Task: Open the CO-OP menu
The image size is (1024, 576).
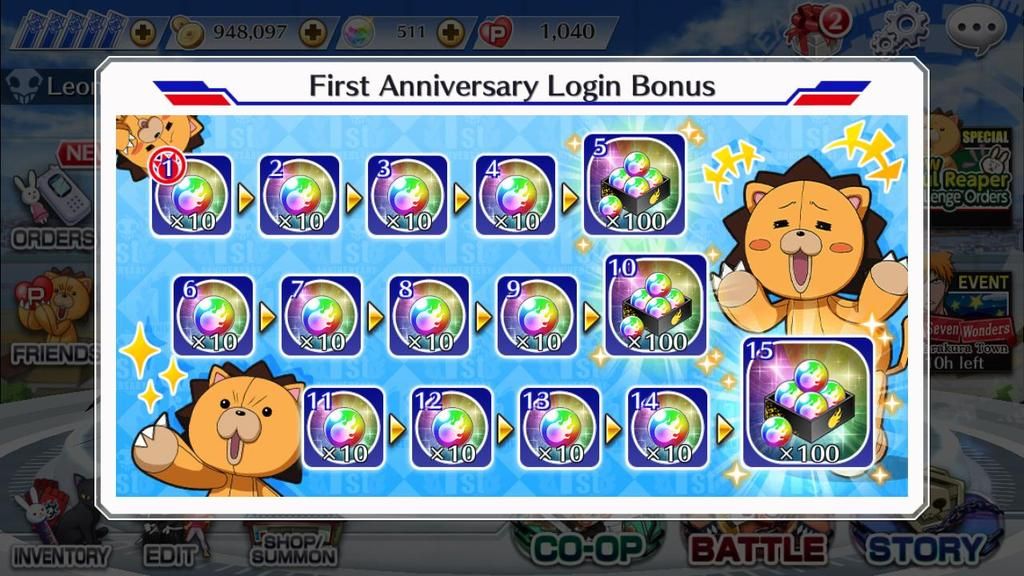Action: pyautogui.click(x=588, y=547)
